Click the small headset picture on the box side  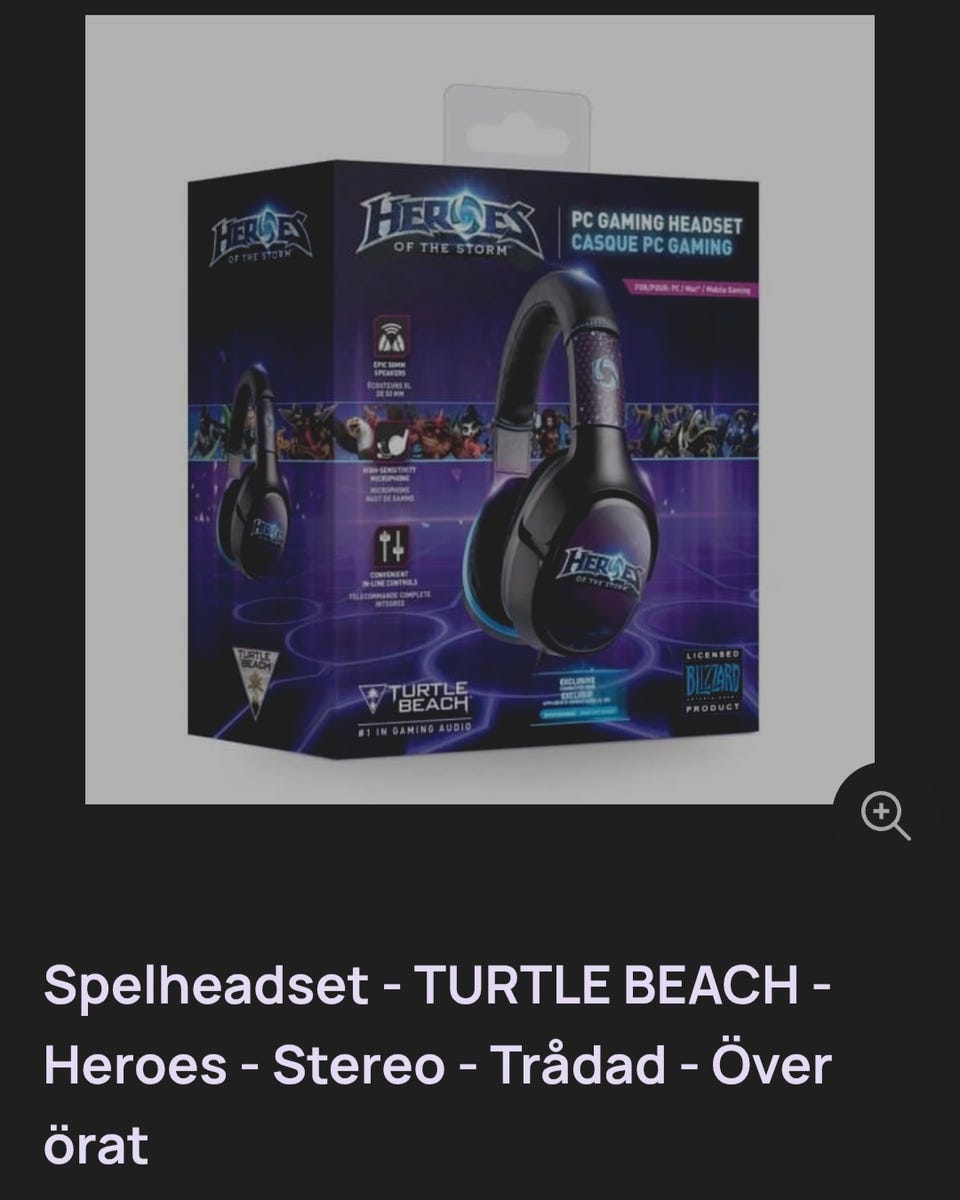click(x=253, y=470)
